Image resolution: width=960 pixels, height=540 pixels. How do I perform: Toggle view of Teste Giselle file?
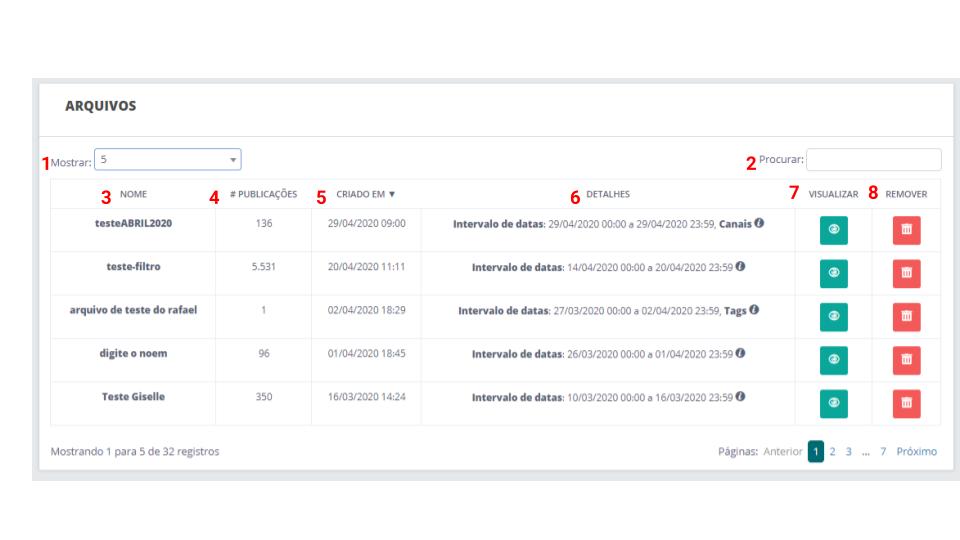833,402
